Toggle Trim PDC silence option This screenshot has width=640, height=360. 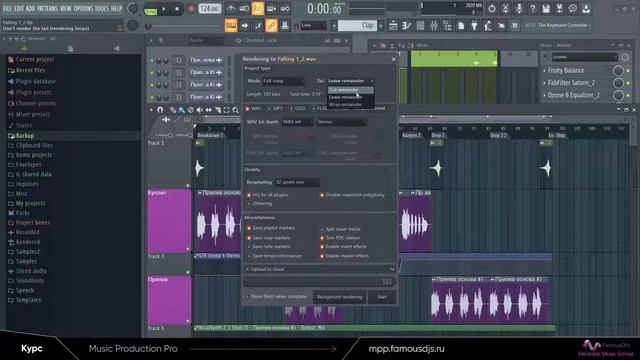tap(340, 238)
